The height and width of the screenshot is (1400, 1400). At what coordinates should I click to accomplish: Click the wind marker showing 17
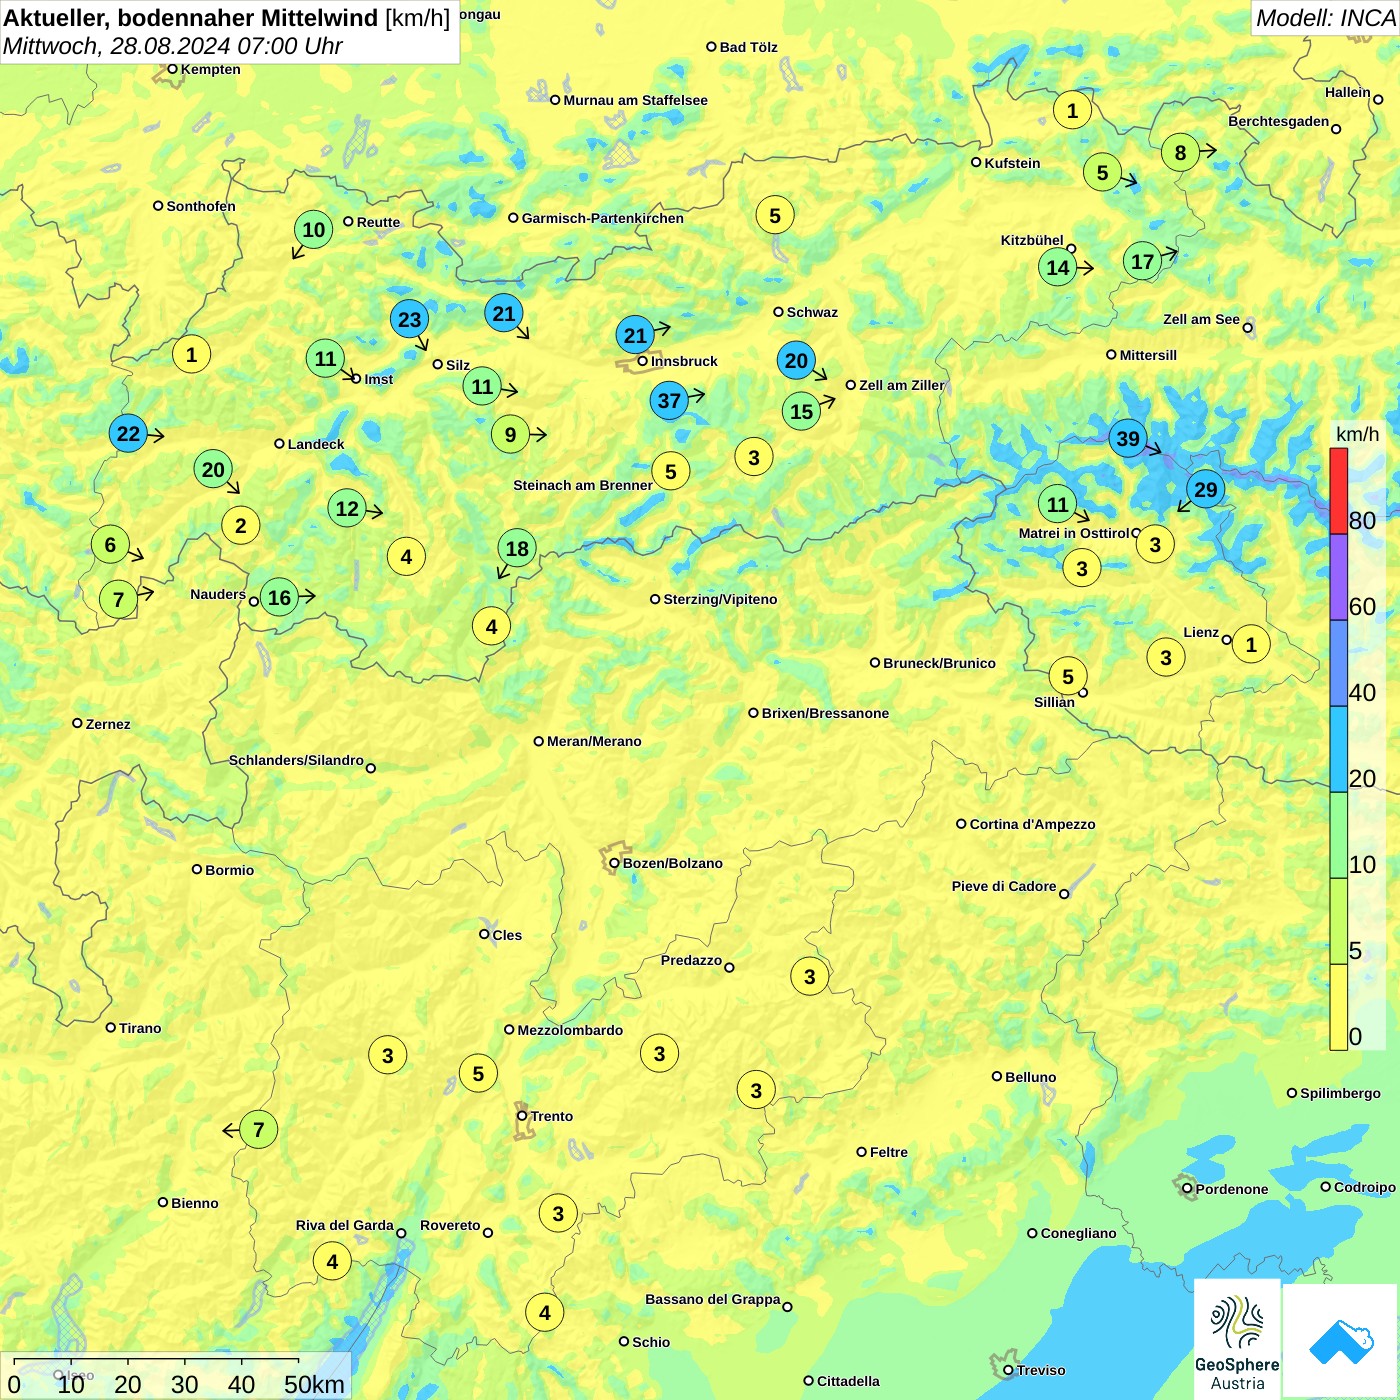(1142, 261)
